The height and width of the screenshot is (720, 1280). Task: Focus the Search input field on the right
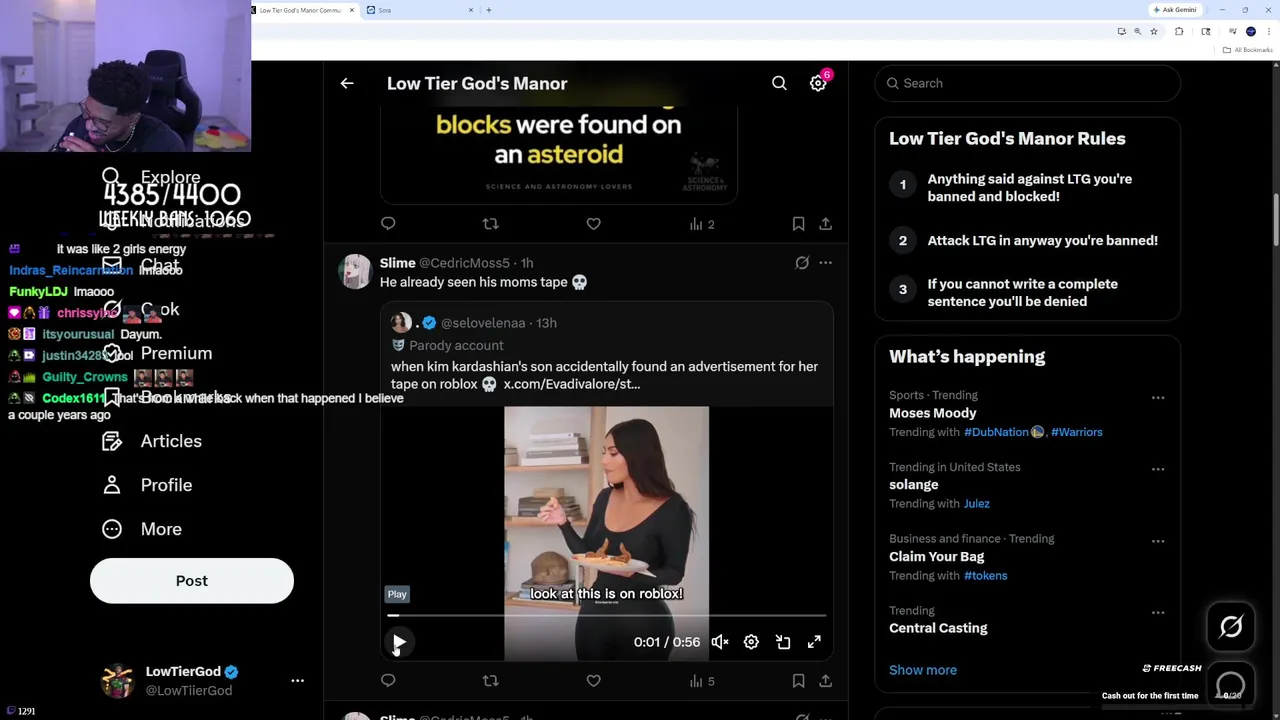pyautogui.click(x=1028, y=83)
